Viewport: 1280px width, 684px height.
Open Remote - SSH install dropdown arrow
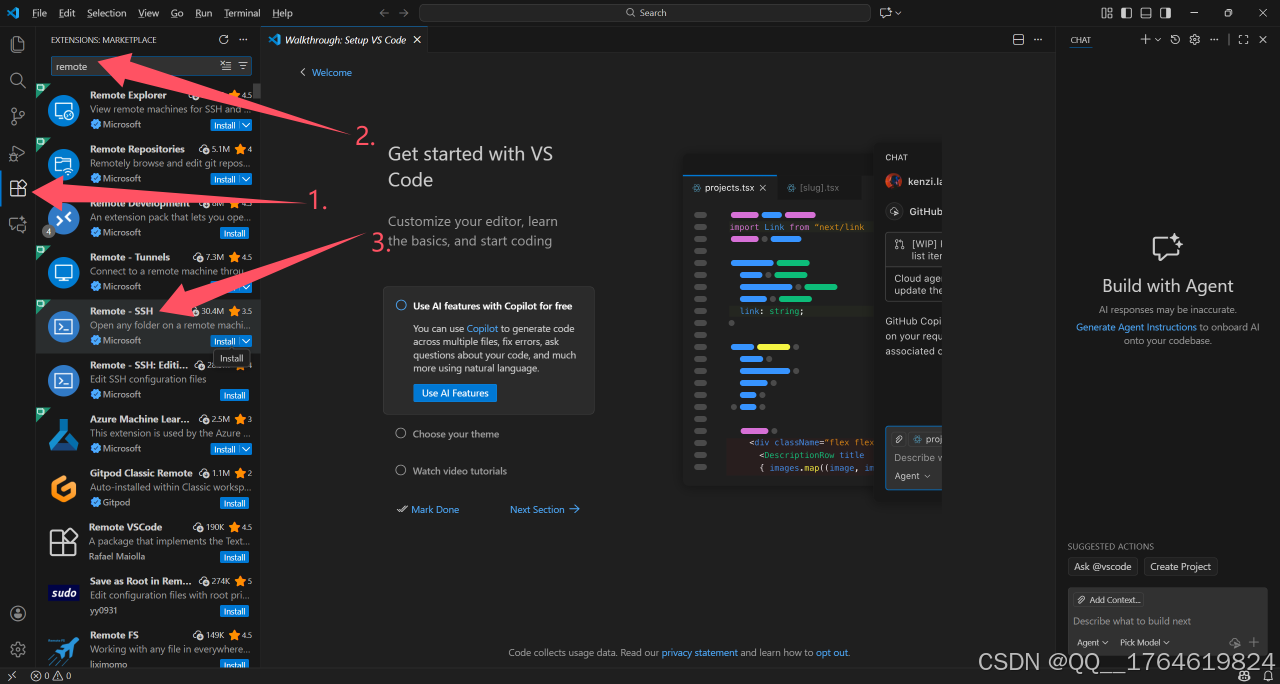(x=246, y=341)
